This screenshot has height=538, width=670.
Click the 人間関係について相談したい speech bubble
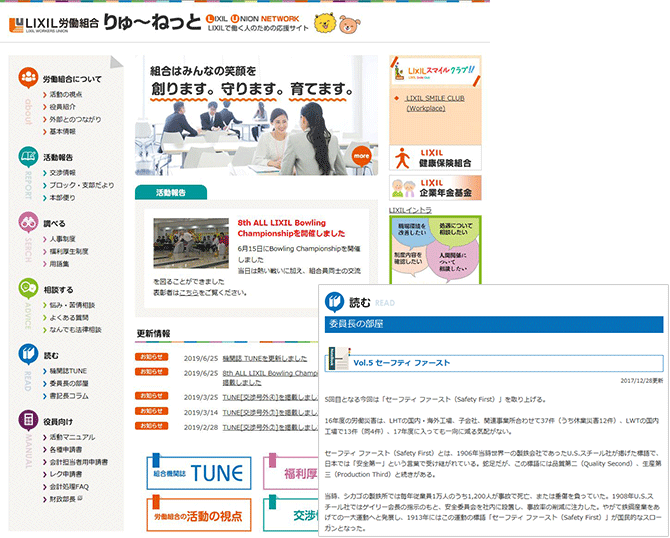[x=453, y=262]
